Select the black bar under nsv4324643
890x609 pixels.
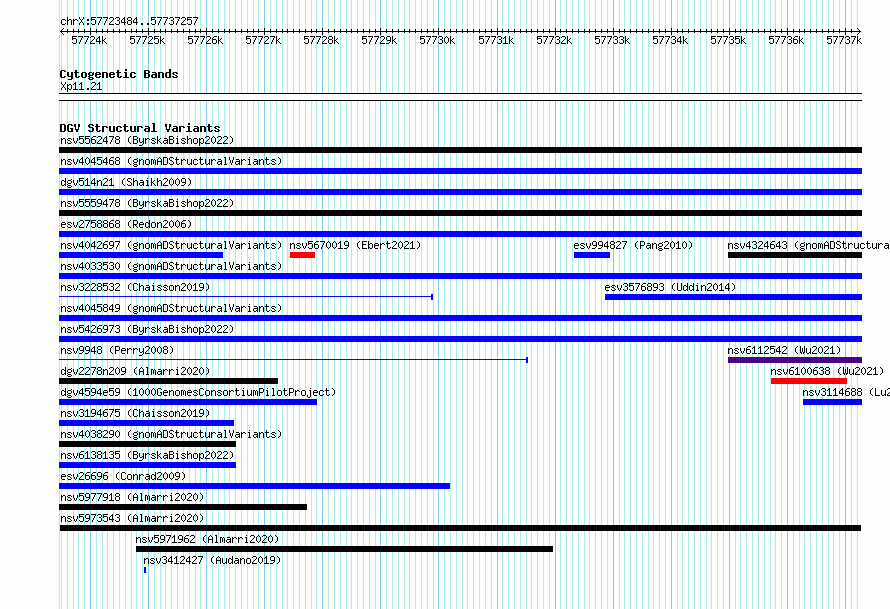[x=795, y=255]
